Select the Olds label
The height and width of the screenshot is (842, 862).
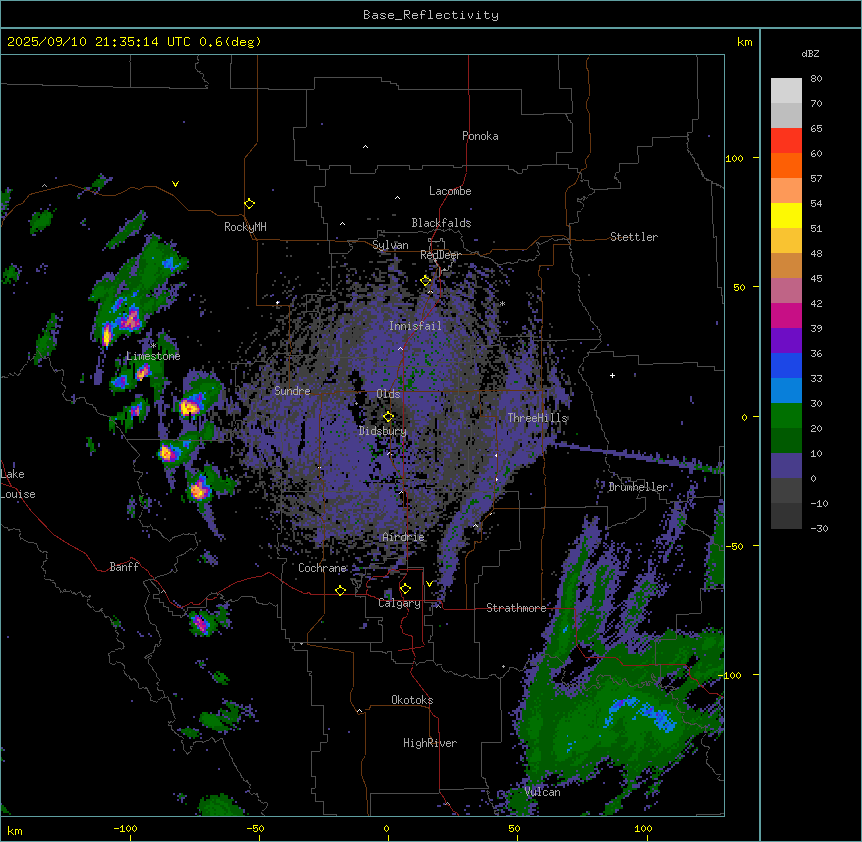coord(388,394)
